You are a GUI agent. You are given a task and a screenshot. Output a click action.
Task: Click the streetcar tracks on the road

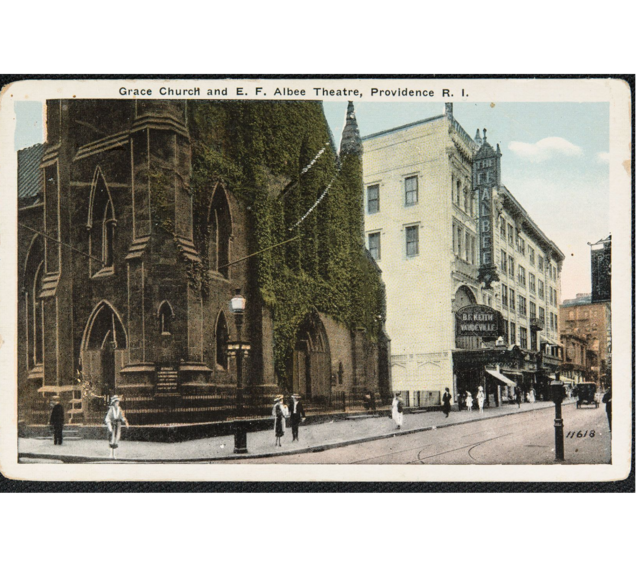450,447
